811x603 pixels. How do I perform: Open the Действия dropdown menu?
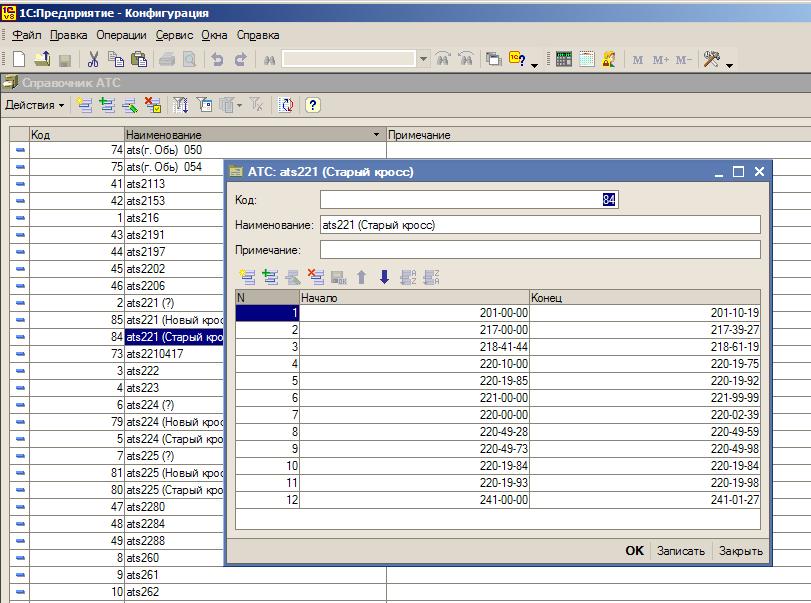tap(35, 105)
